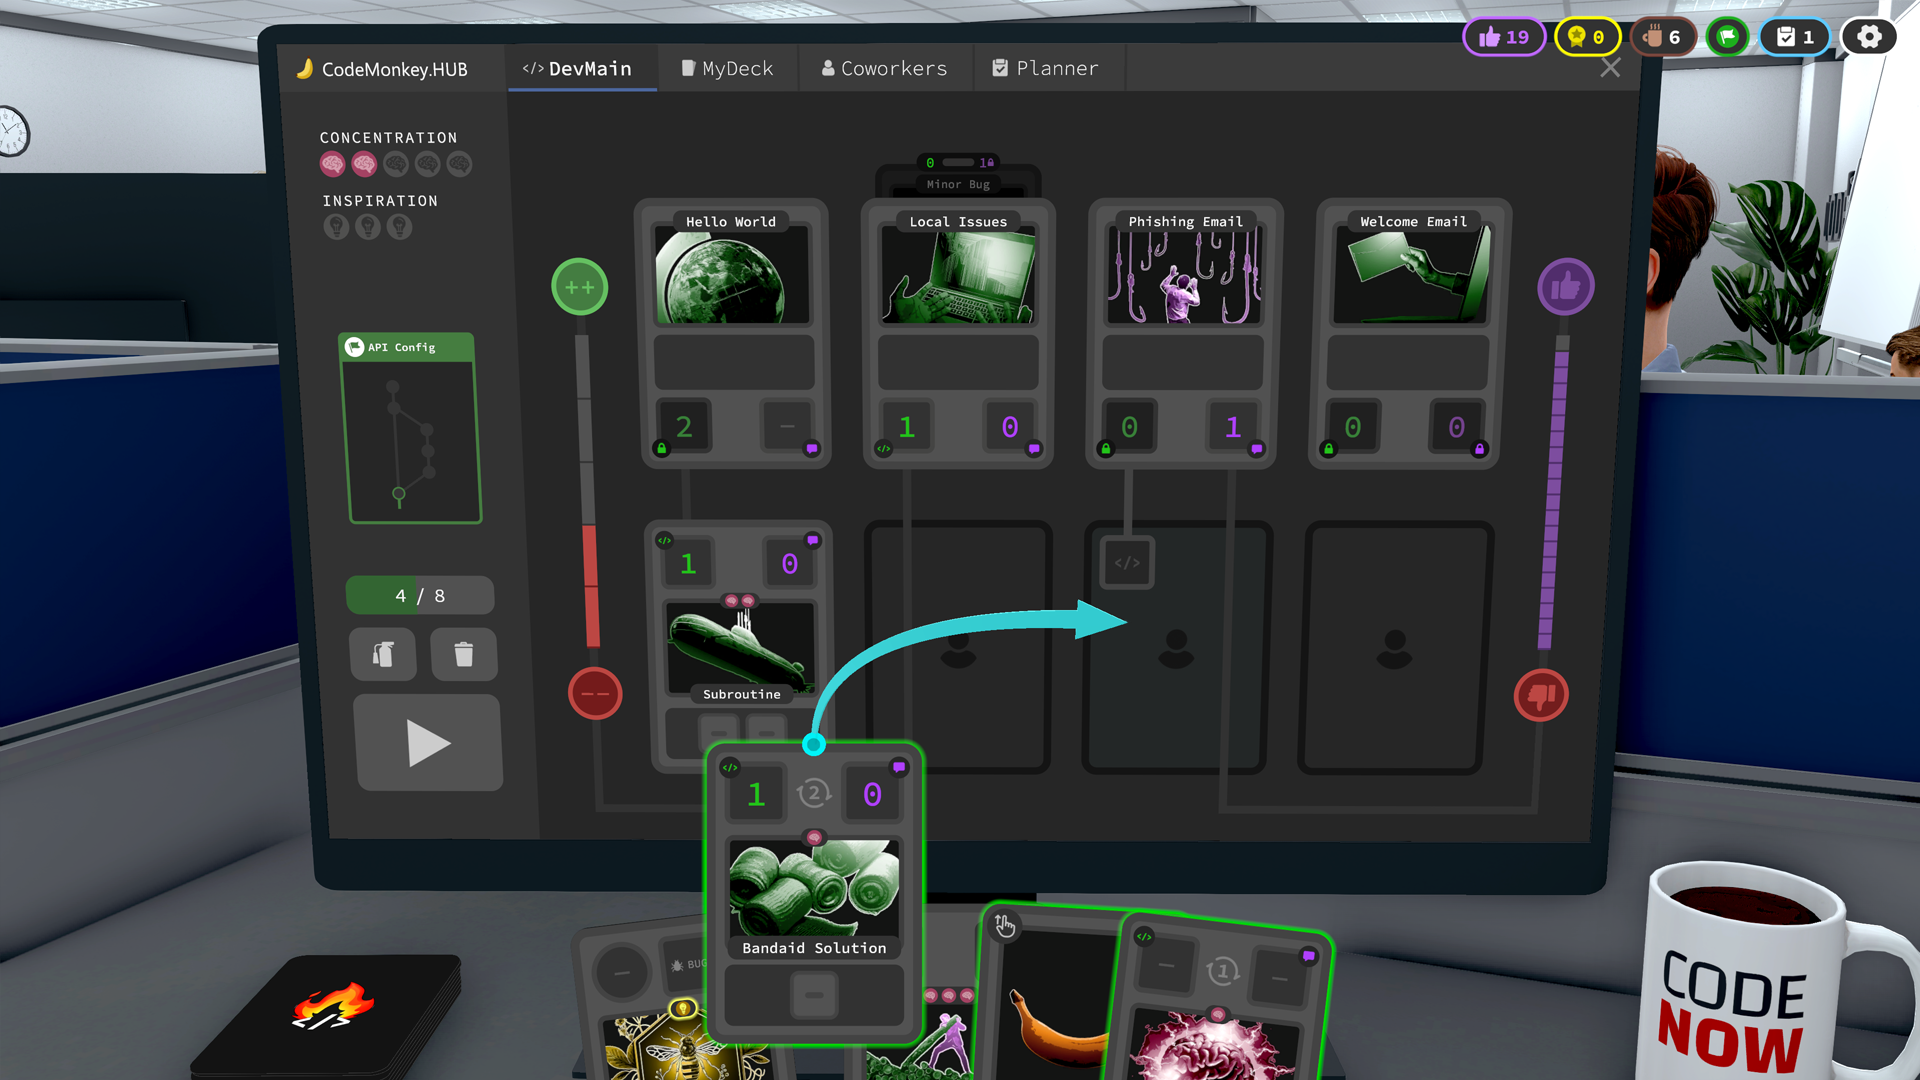Click the thumbs down reaction icon
This screenshot has height=1080, width=1920.
click(x=1543, y=696)
